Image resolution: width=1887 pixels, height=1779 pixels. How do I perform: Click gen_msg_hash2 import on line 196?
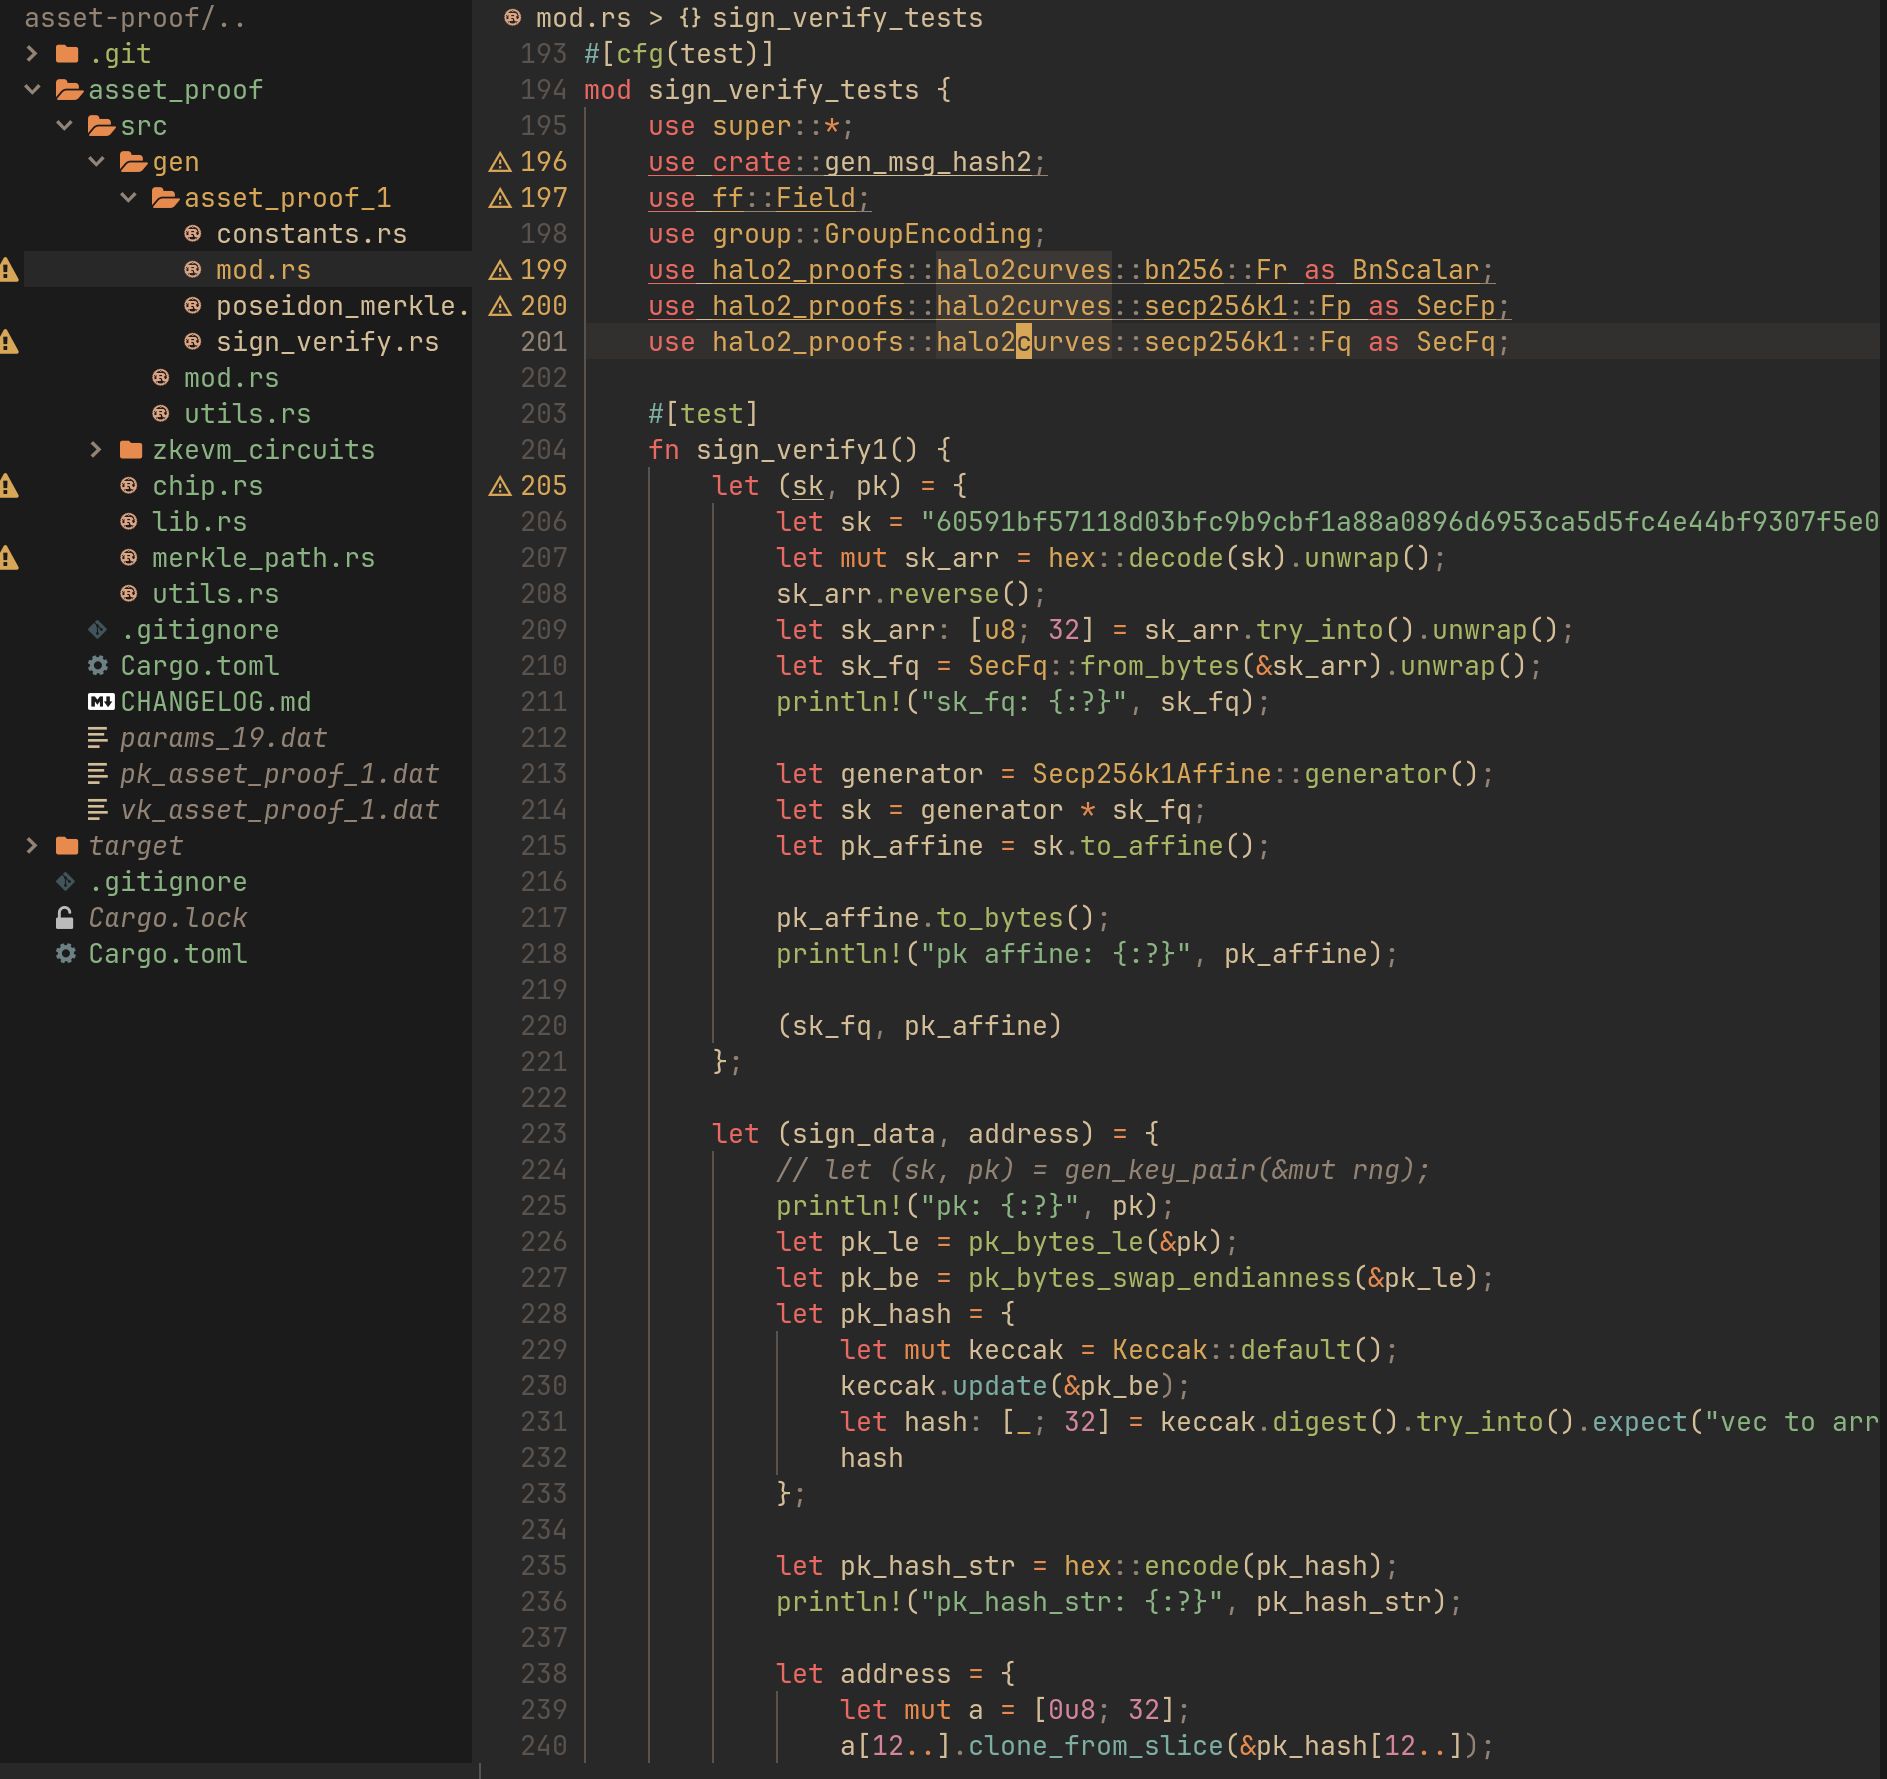coord(927,162)
